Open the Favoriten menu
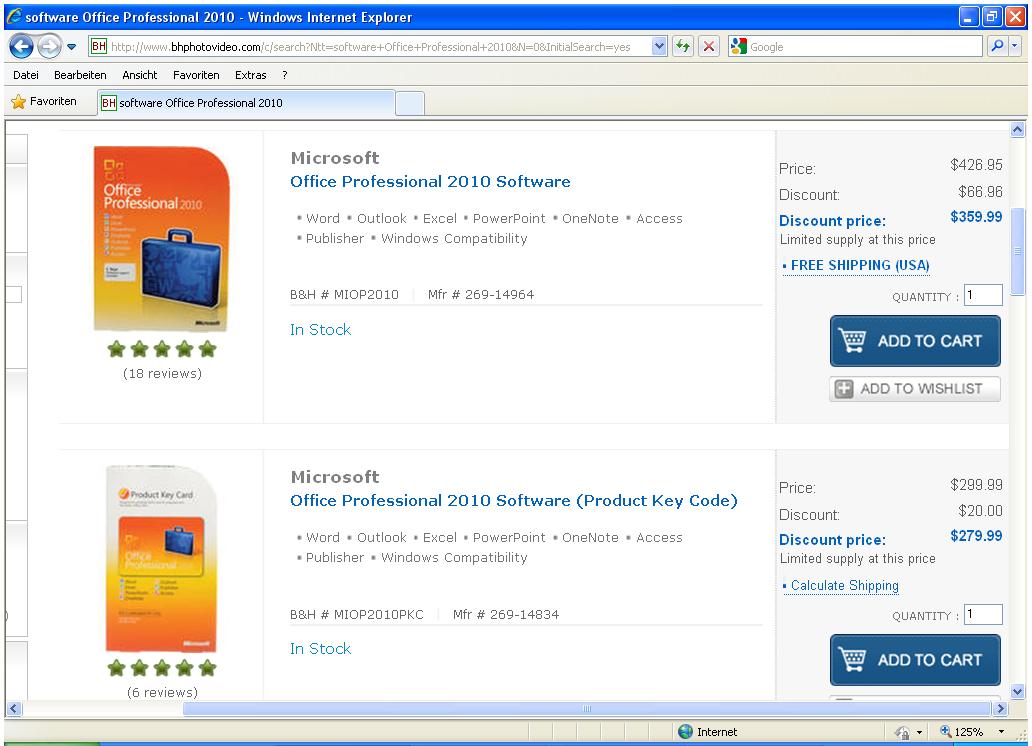Screen dimensions: 1032x746 pos(196,75)
